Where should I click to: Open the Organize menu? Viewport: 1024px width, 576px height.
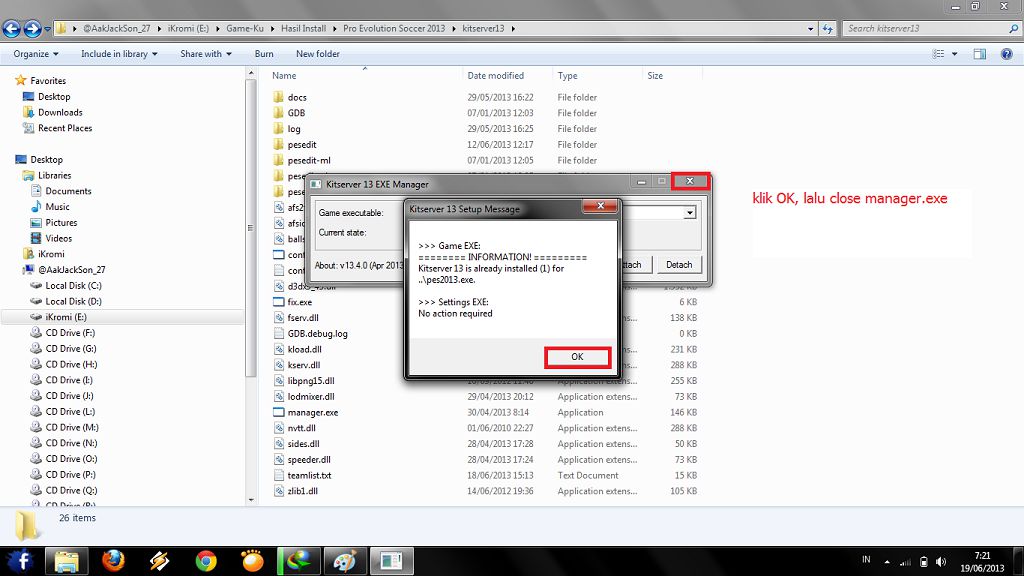coord(36,54)
